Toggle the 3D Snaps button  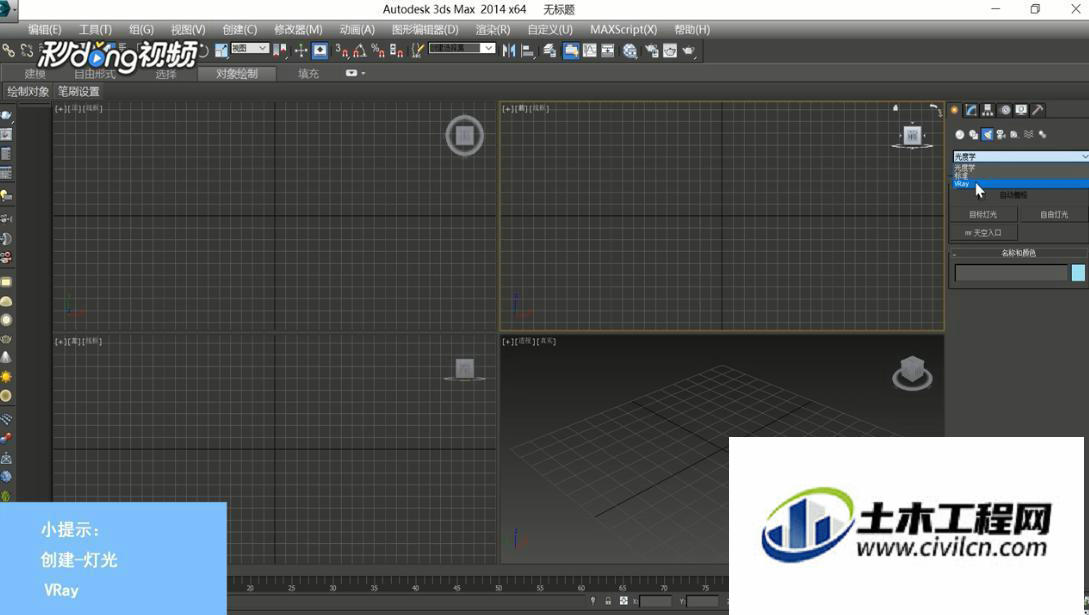(342, 51)
